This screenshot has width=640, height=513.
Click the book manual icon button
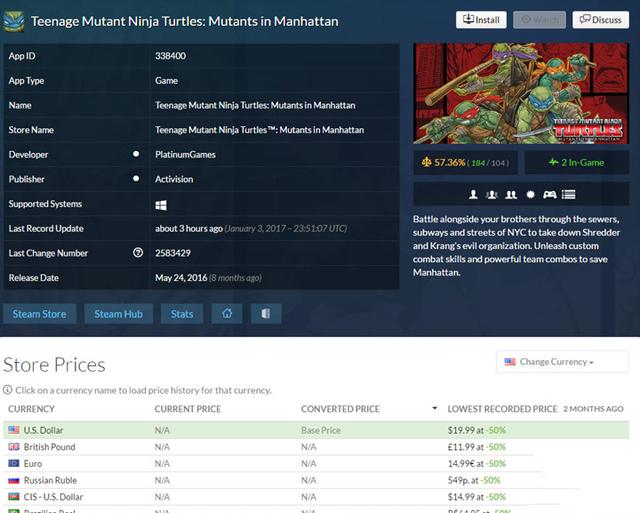(266, 314)
